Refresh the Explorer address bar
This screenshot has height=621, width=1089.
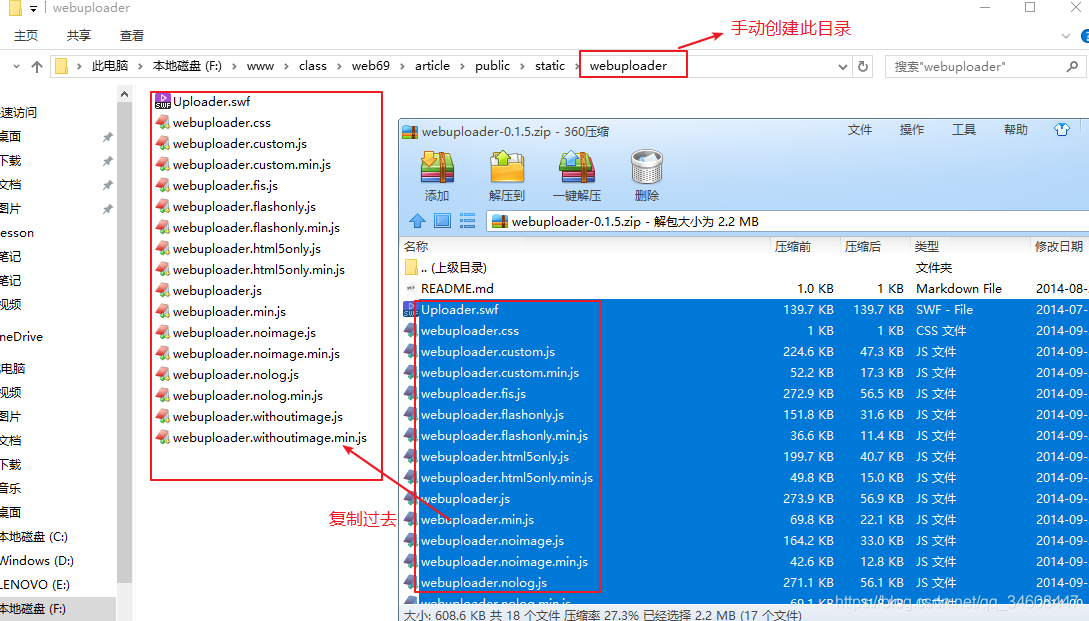pos(863,67)
